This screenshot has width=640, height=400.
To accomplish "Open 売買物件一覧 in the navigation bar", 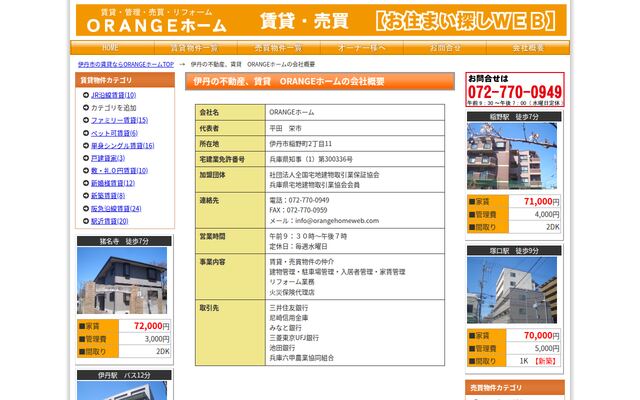I will [x=279, y=48].
